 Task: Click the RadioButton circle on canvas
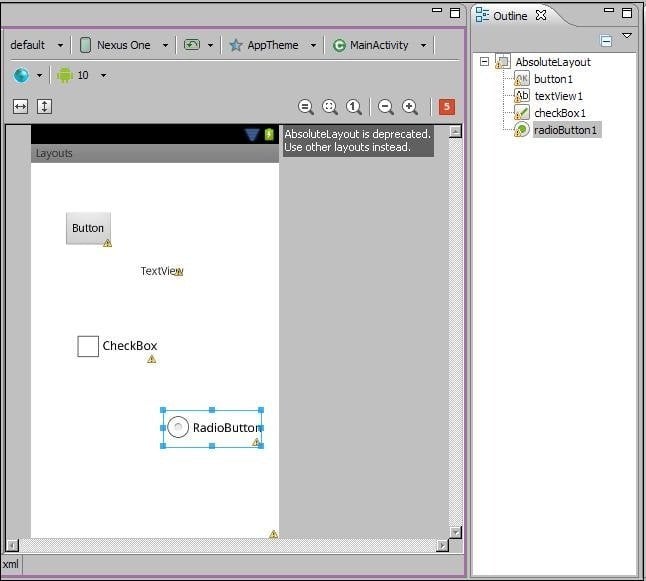178,427
